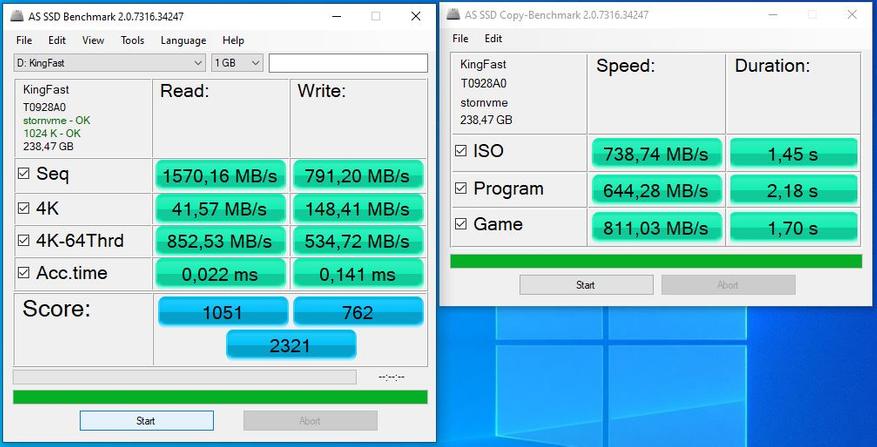Image resolution: width=877 pixels, height=447 pixels.
Task: Uncheck the Seq test checkbox
Action: click(x=24, y=174)
